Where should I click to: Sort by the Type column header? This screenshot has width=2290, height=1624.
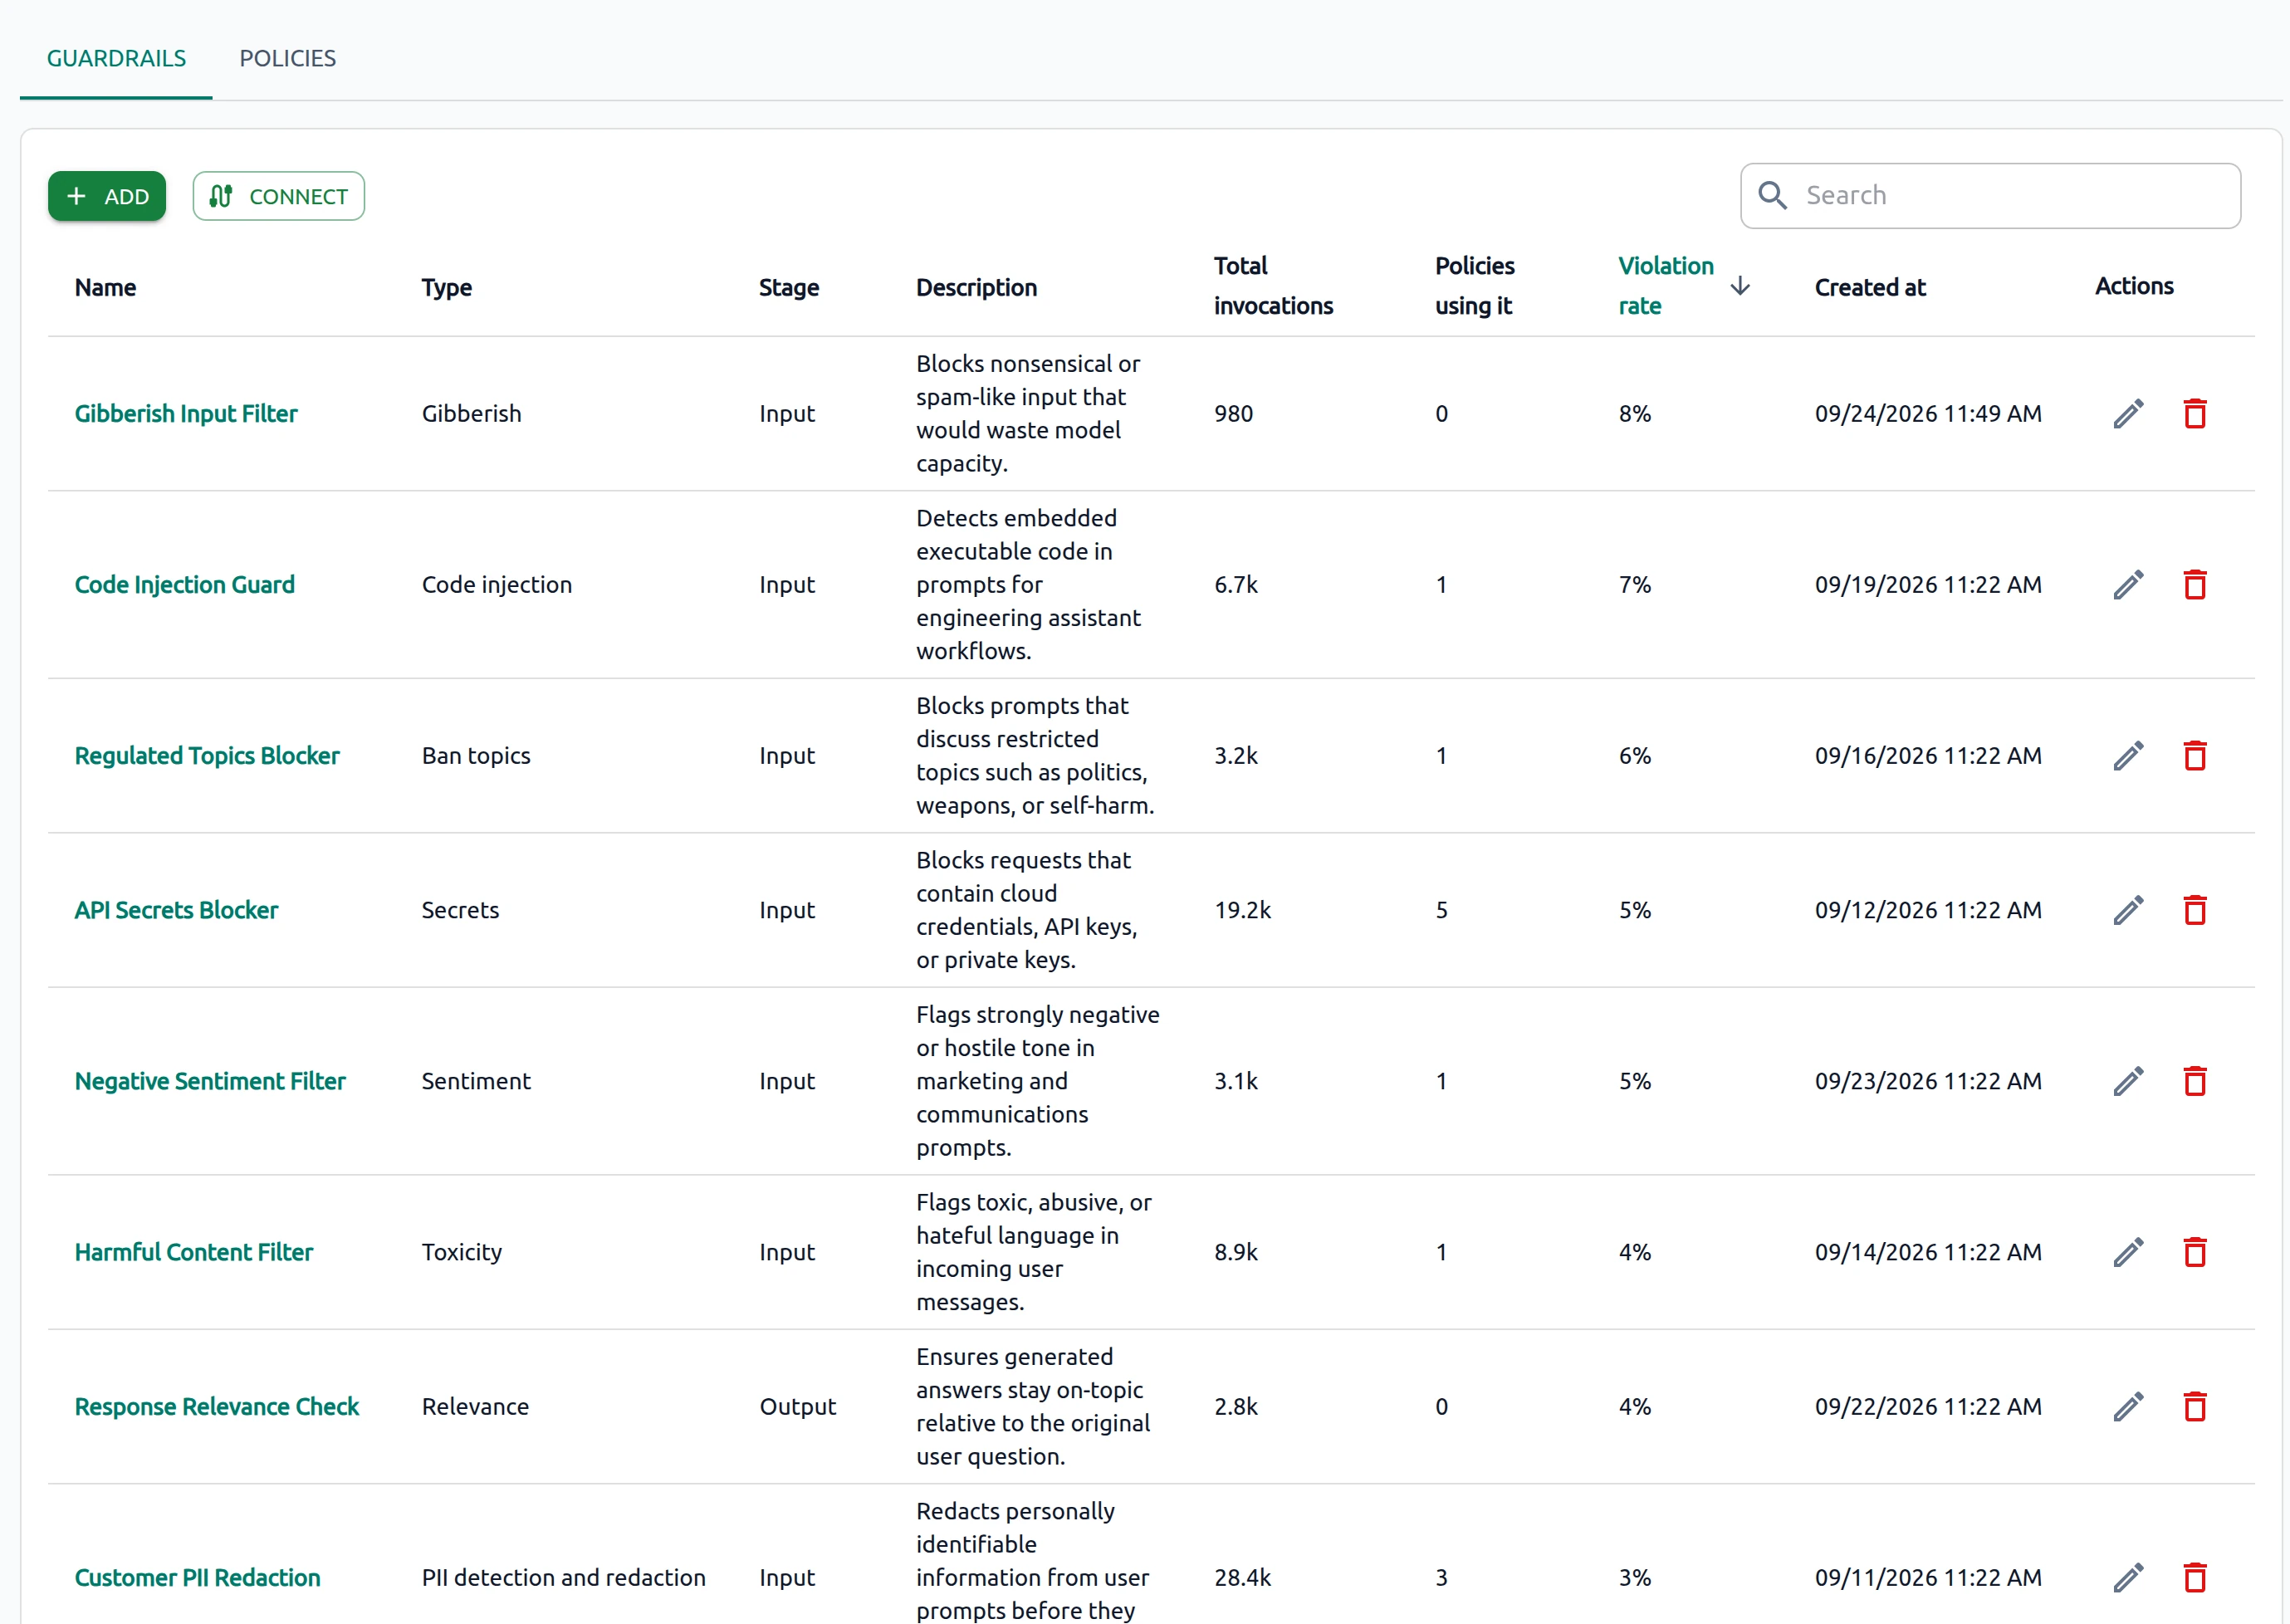coord(446,287)
